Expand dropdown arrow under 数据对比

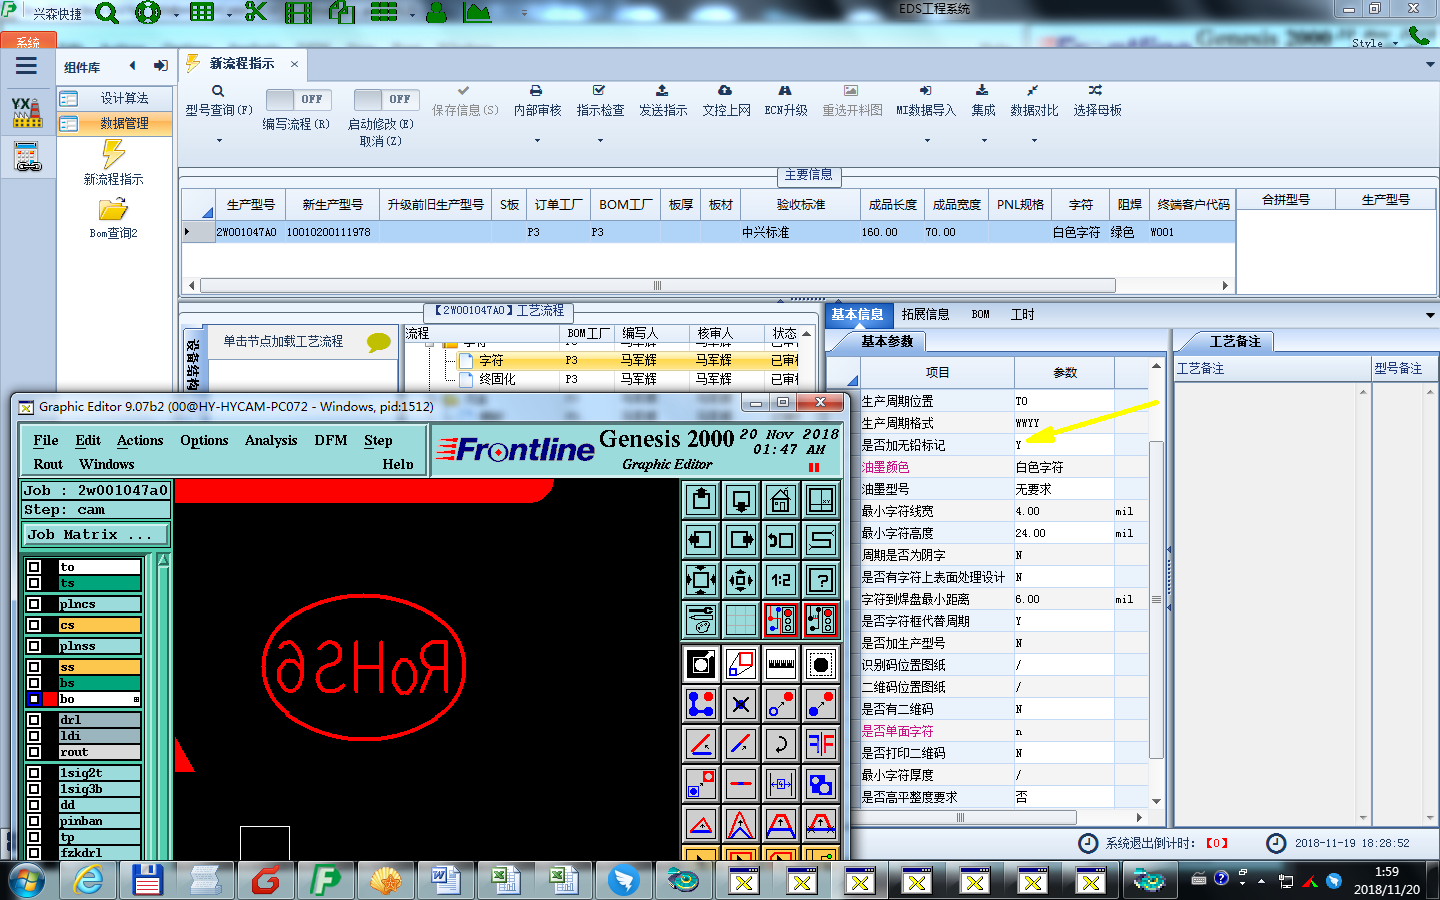point(1034,141)
